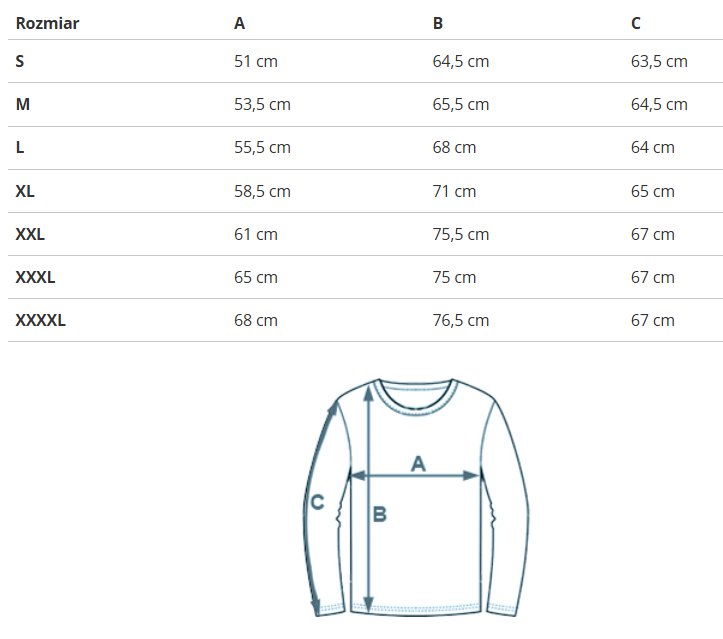
Task: Select the size XXXL row label
Action: pos(35,277)
